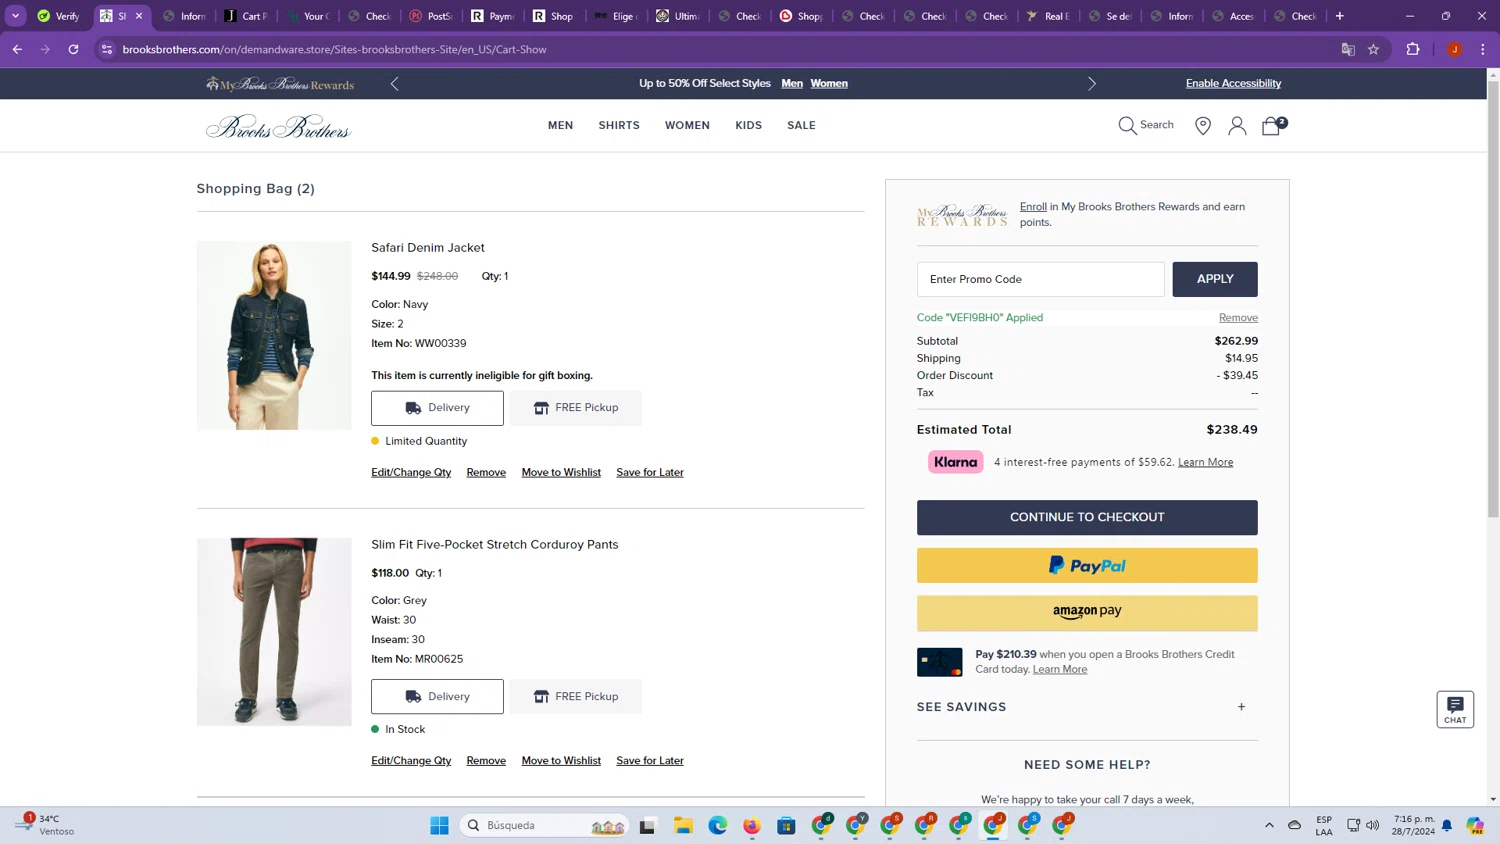Launch Firefox from the taskbar

tap(752, 825)
